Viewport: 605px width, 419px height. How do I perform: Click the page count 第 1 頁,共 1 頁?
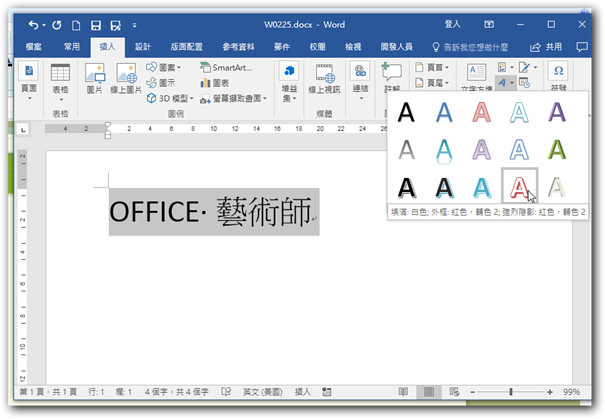point(48,392)
